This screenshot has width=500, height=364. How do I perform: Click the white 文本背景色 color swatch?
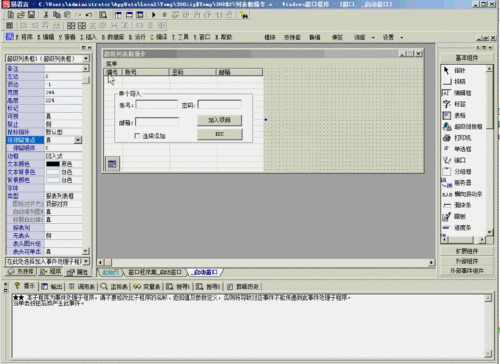pos(53,172)
